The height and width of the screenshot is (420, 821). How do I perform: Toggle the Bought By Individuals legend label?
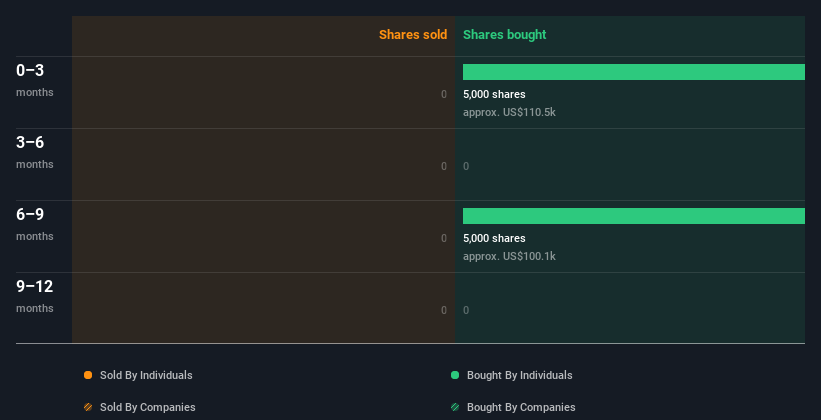[519, 375]
